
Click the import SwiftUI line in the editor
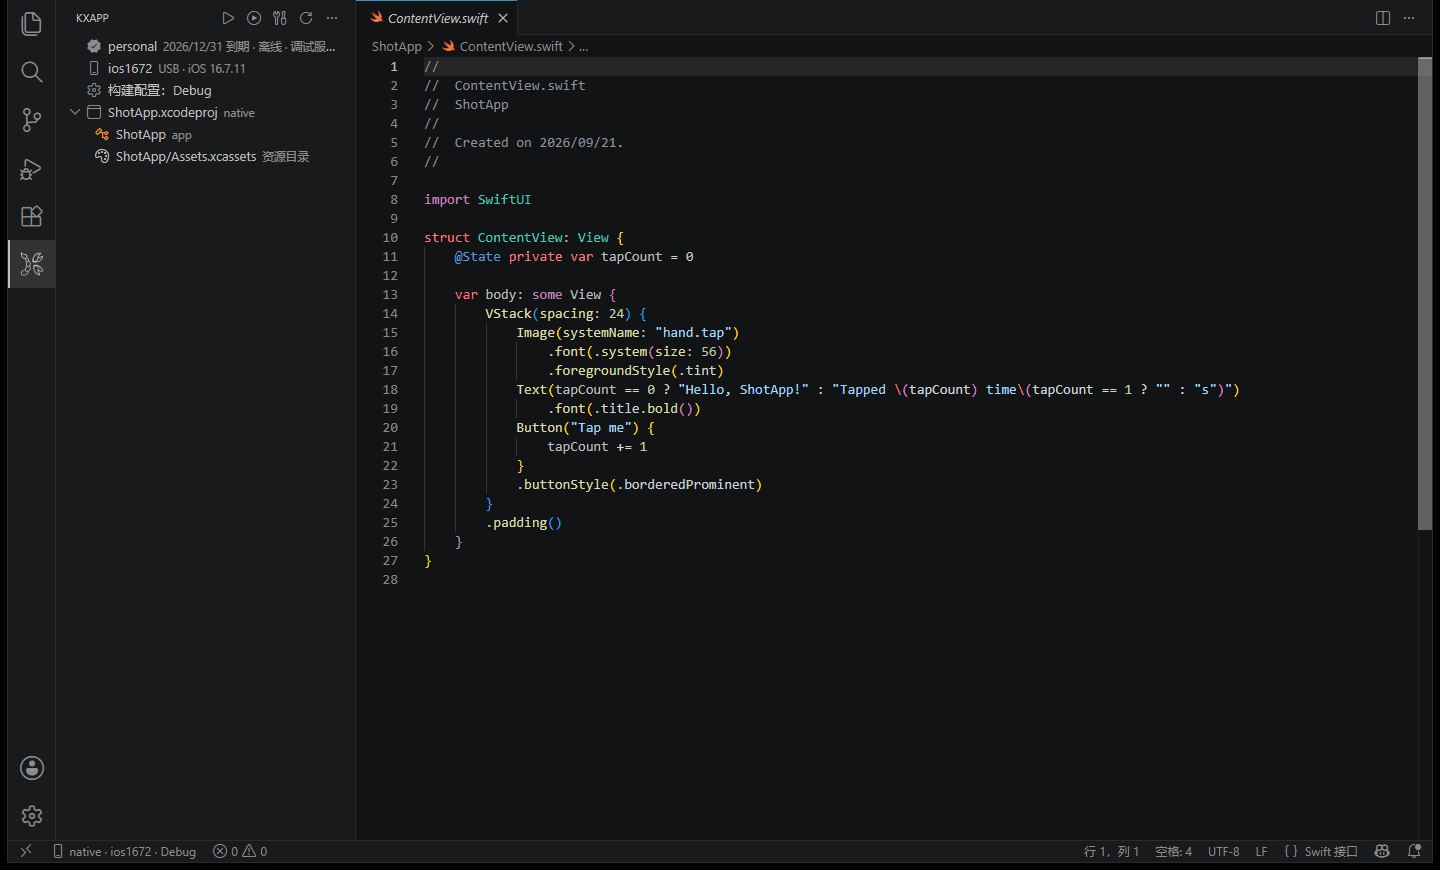click(477, 199)
